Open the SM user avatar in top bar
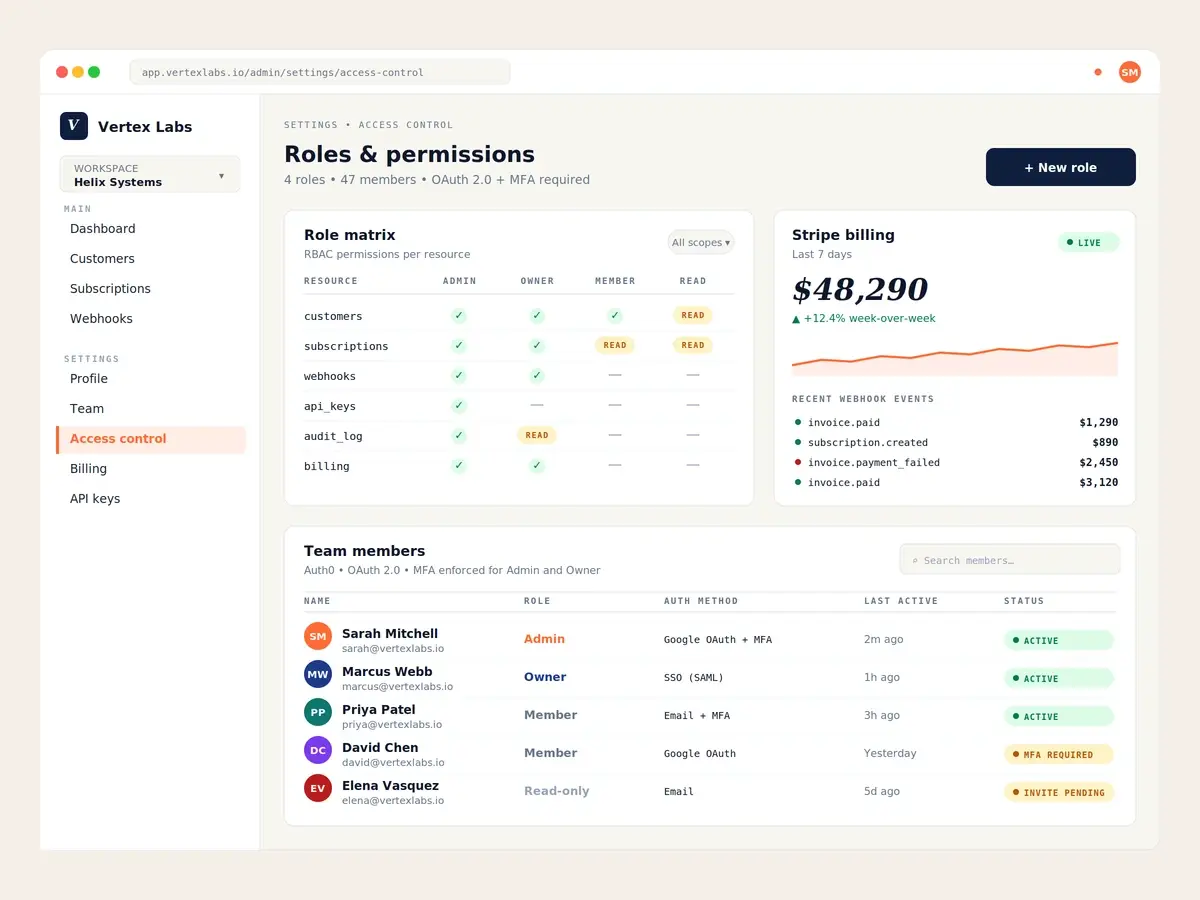Screen dimensions: 1200x900 pos(1129,72)
